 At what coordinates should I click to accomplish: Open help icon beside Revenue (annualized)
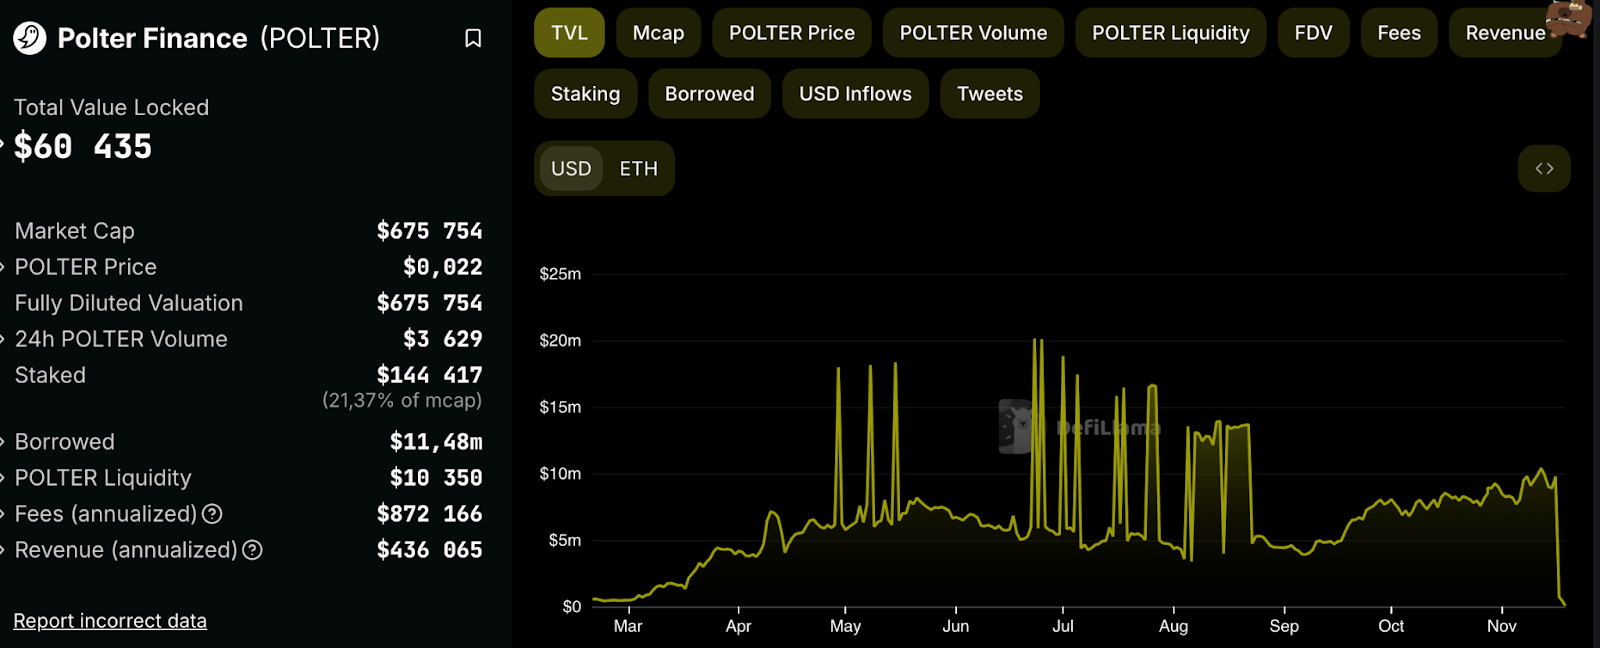click(252, 550)
